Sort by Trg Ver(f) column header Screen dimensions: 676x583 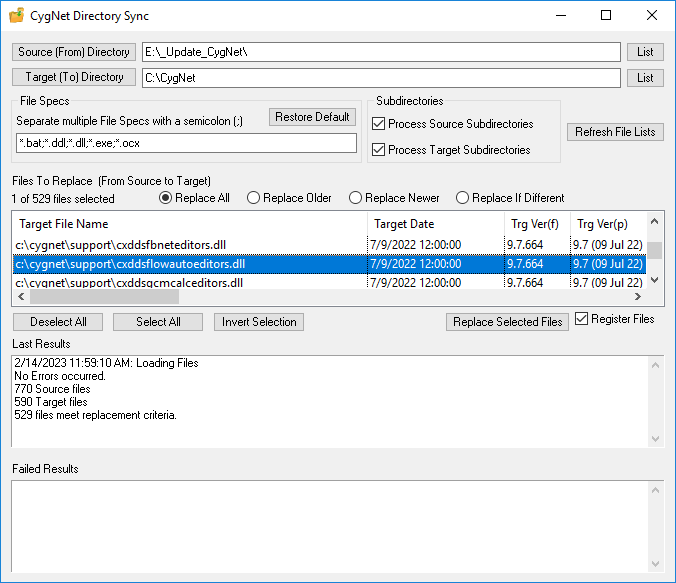tap(537, 224)
